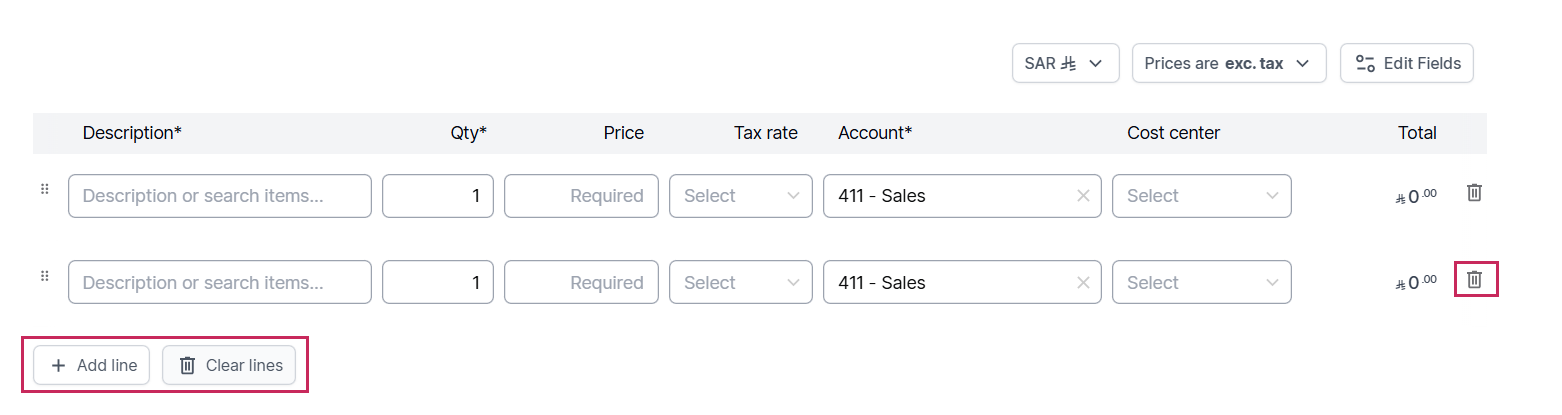Focus first row description search field
1562x415 pixels.
click(x=220, y=196)
